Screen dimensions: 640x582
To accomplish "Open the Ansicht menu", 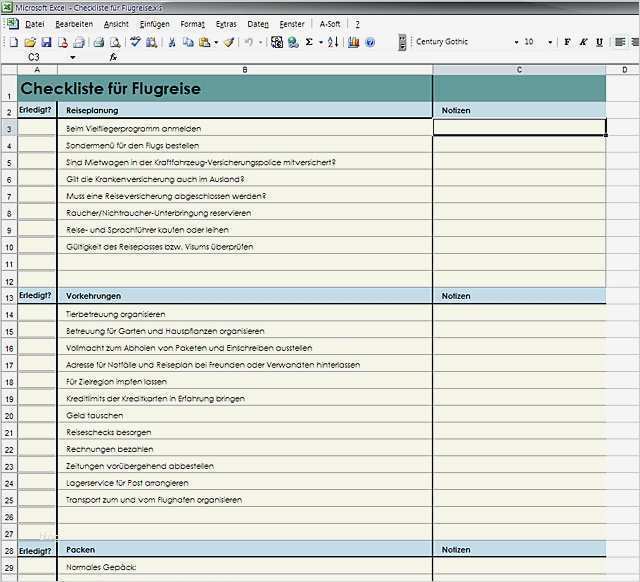I will coord(116,24).
